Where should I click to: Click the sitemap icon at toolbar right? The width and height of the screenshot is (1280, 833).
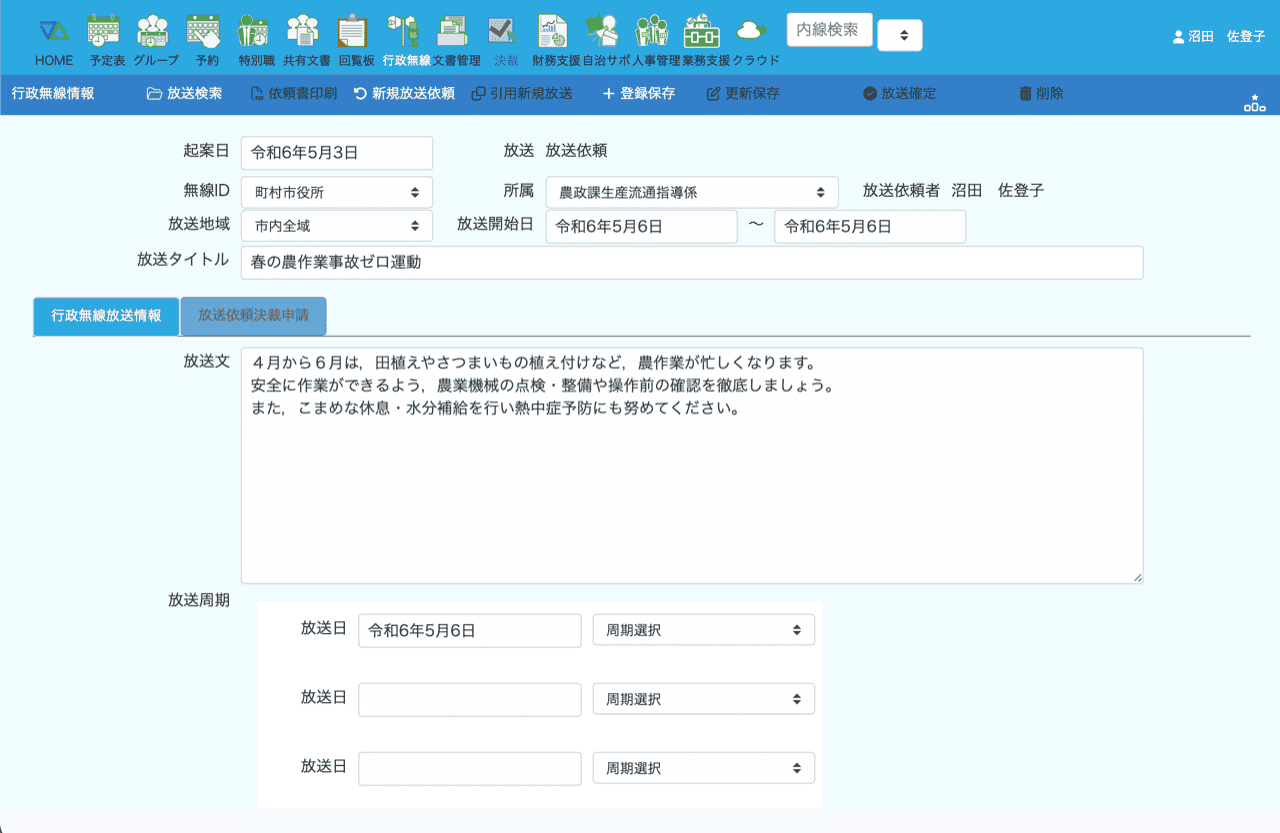[1254, 103]
